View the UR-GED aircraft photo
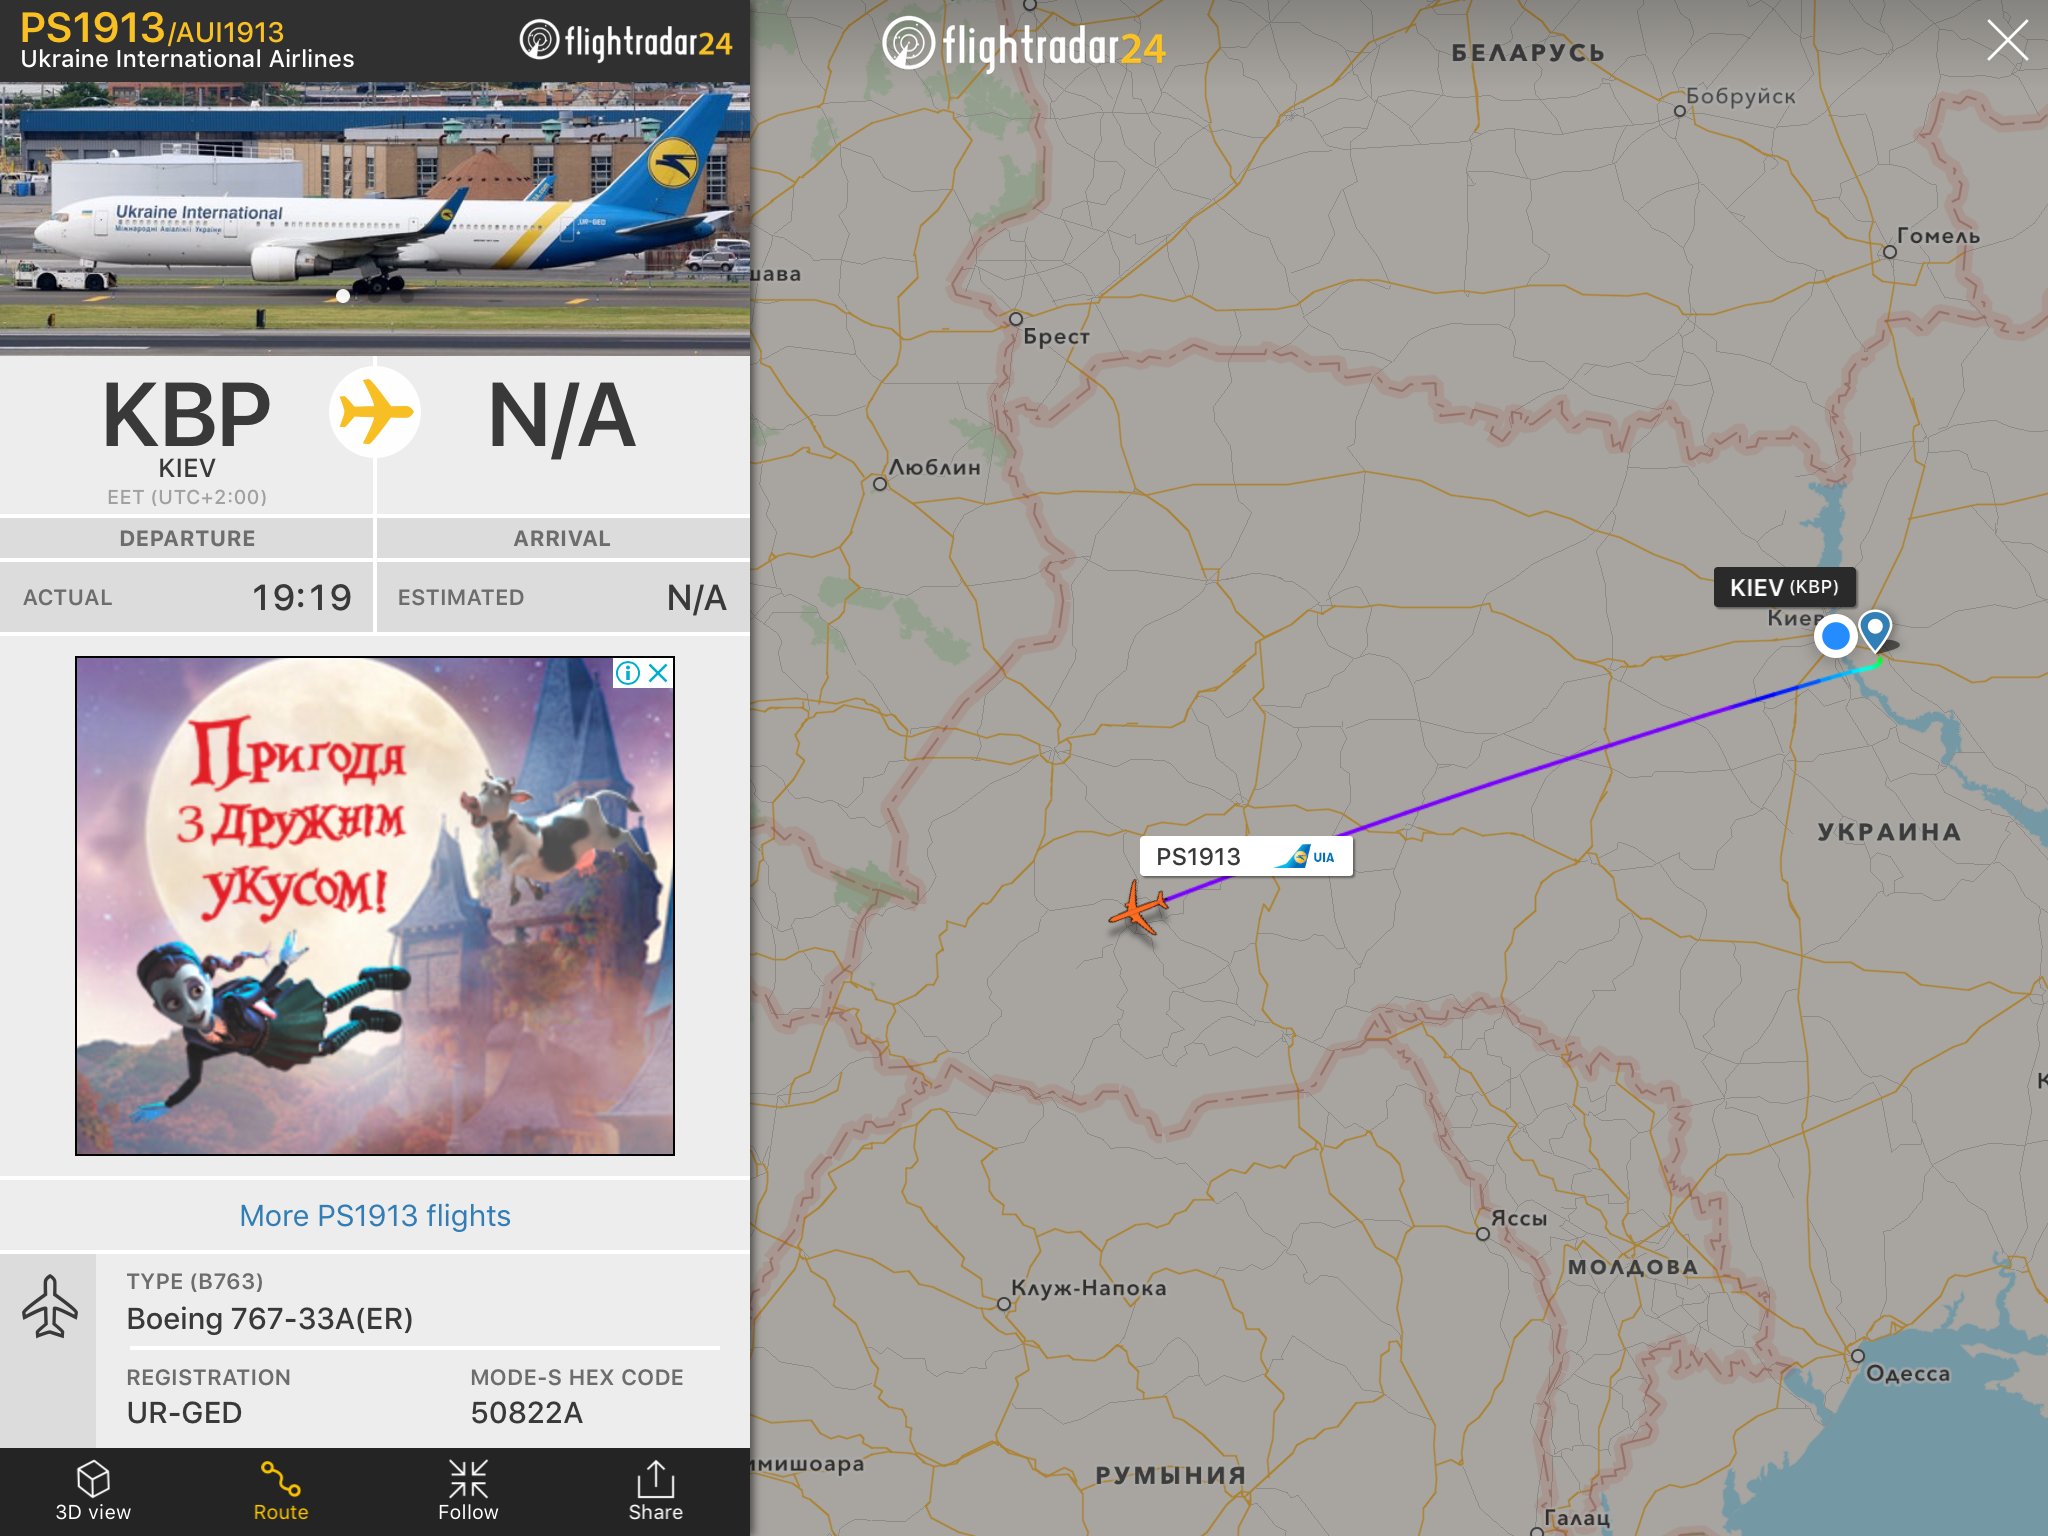The image size is (2048, 1536). coord(375,218)
